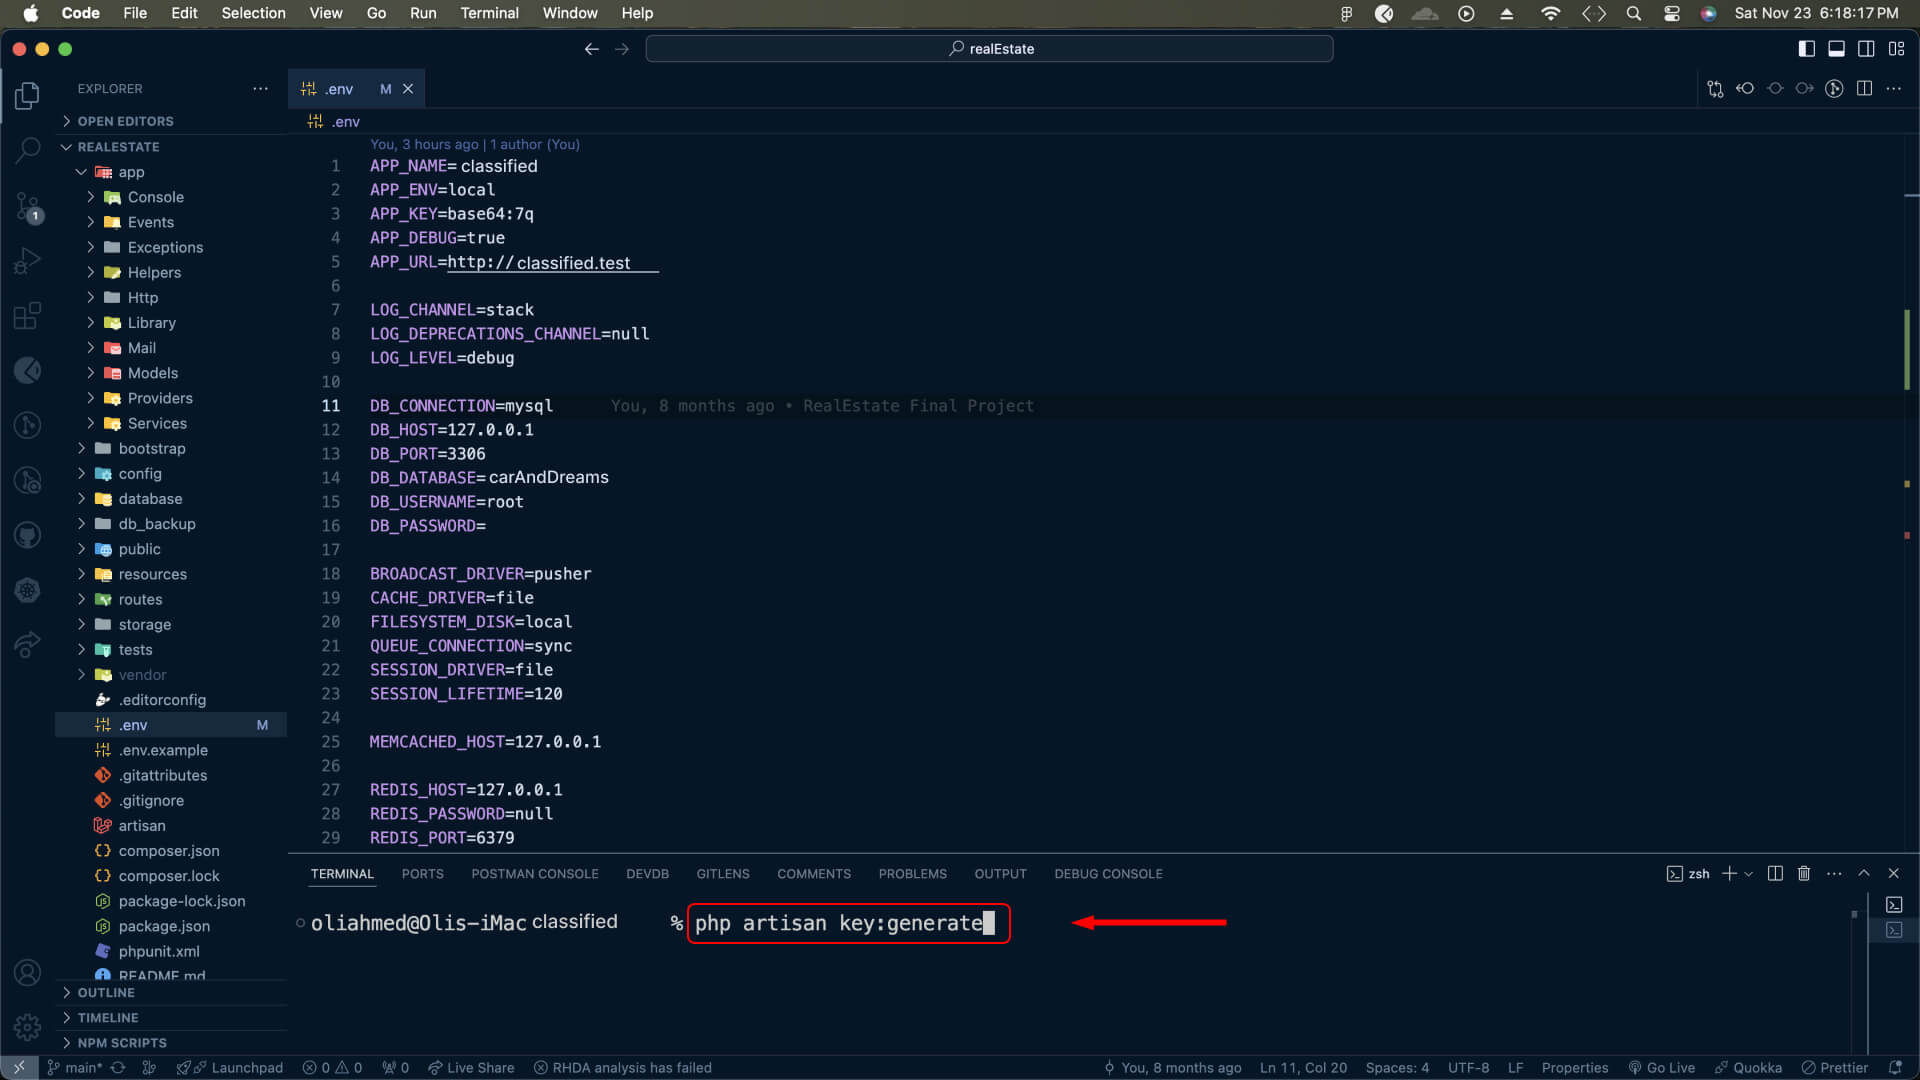Switch to the PROBLEMS panel tab
Image resolution: width=1920 pixels, height=1080 pixels.
912,873
